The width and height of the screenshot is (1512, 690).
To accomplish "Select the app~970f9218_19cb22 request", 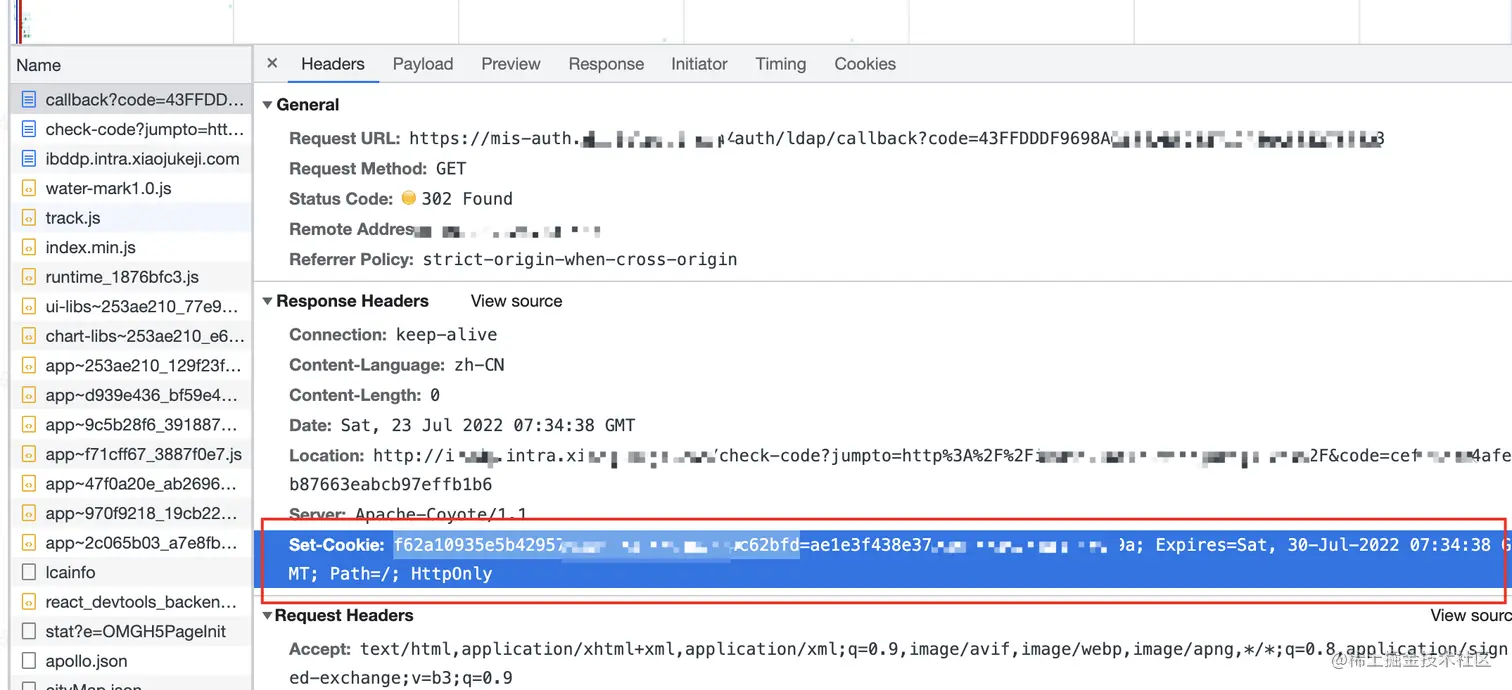I will (131, 513).
